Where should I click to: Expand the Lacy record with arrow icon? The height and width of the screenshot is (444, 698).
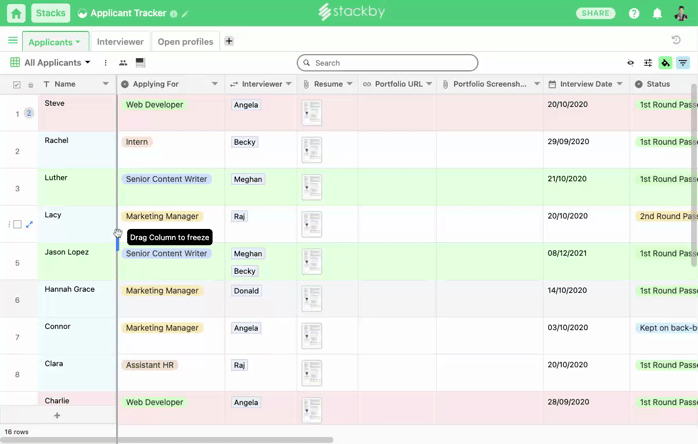pyautogui.click(x=29, y=224)
